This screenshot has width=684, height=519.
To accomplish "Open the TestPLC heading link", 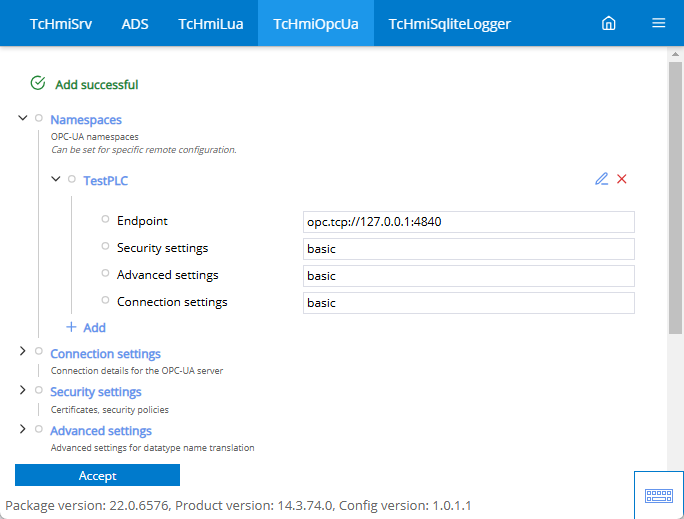I will pyautogui.click(x=106, y=181).
